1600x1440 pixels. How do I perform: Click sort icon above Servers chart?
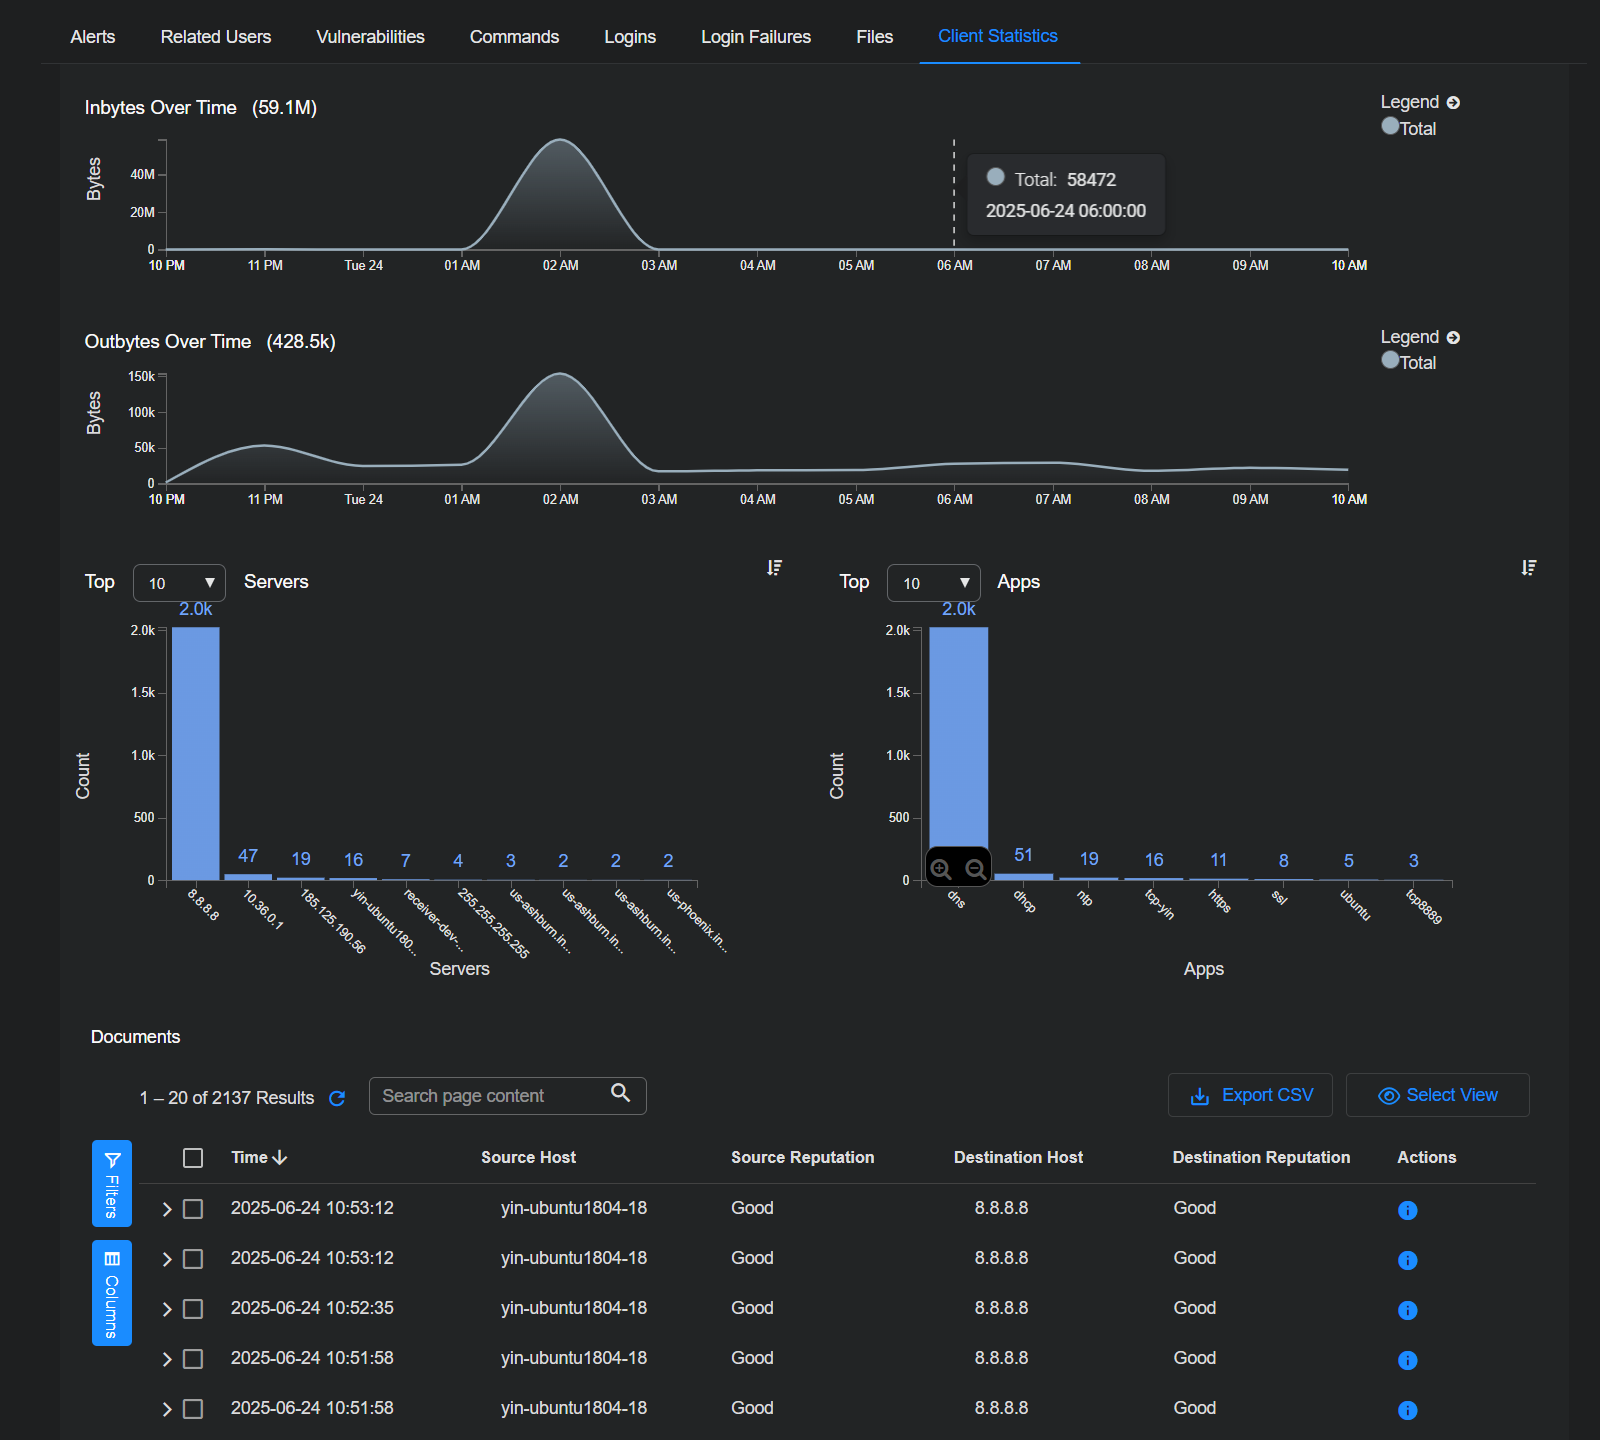pos(774,568)
